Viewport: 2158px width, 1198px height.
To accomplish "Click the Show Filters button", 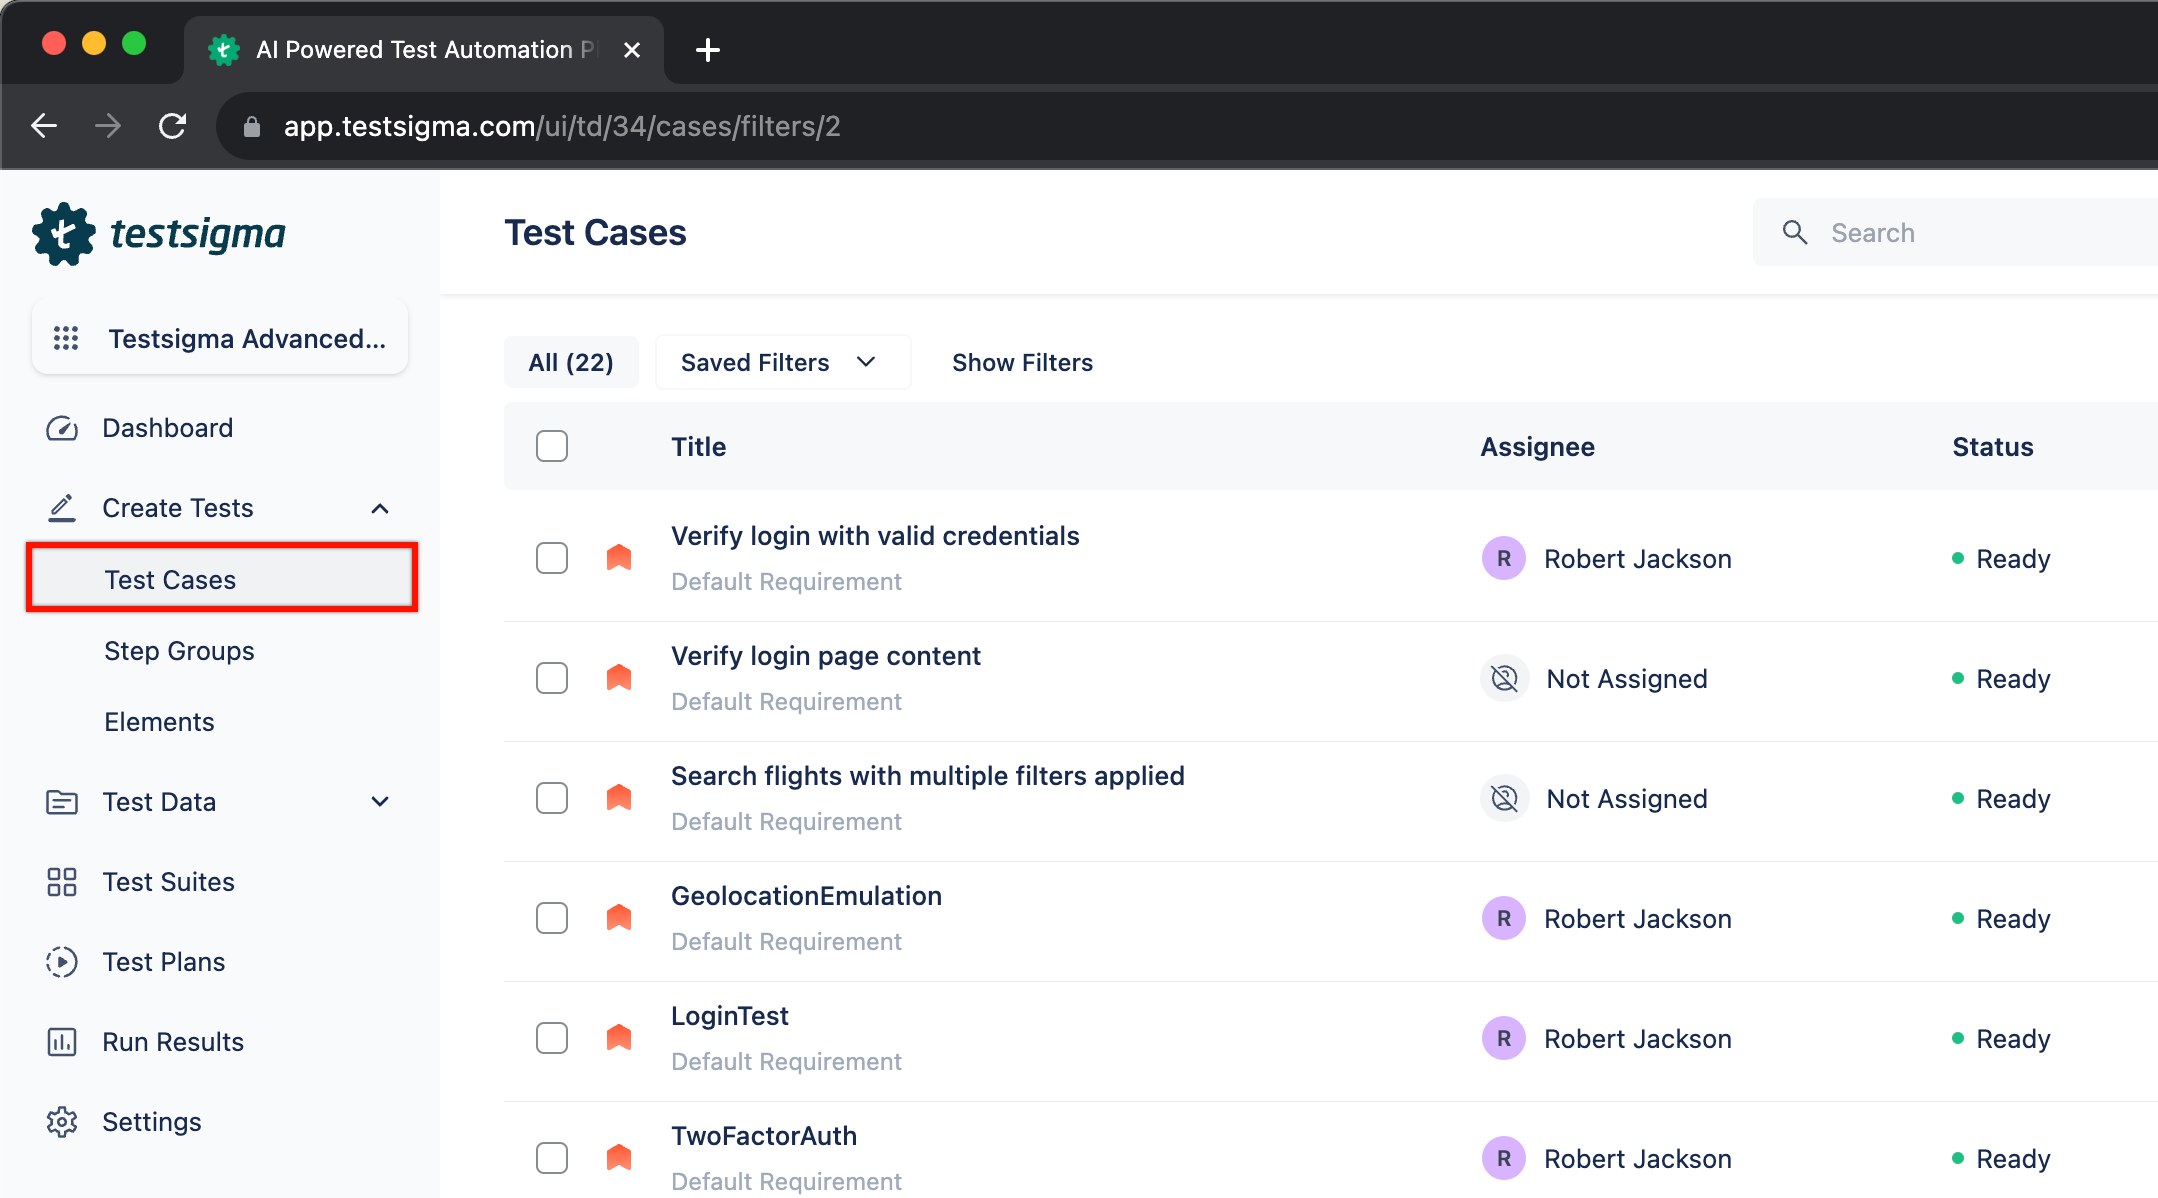I will 1021,363.
